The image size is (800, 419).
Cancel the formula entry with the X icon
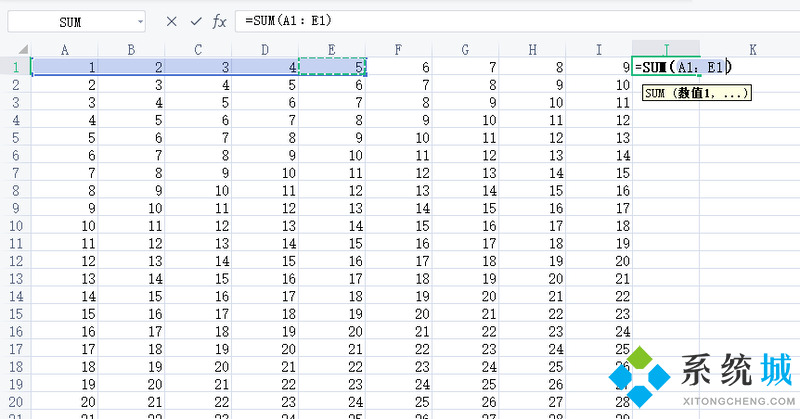point(172,21)
